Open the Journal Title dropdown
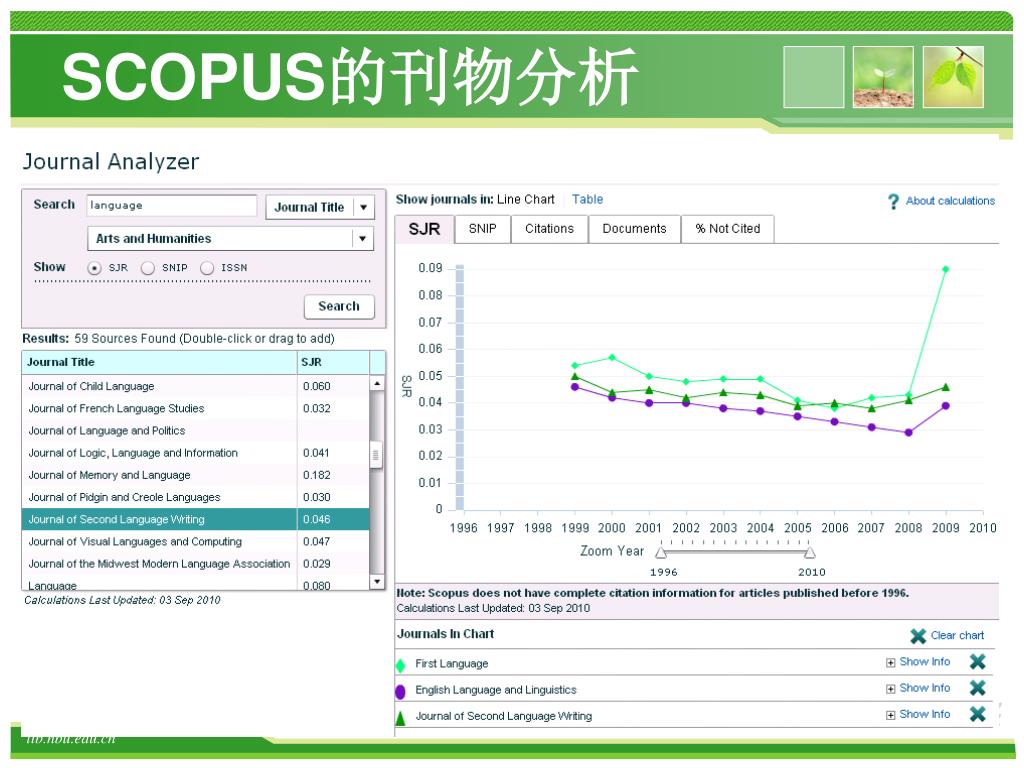 coord(320,208)
